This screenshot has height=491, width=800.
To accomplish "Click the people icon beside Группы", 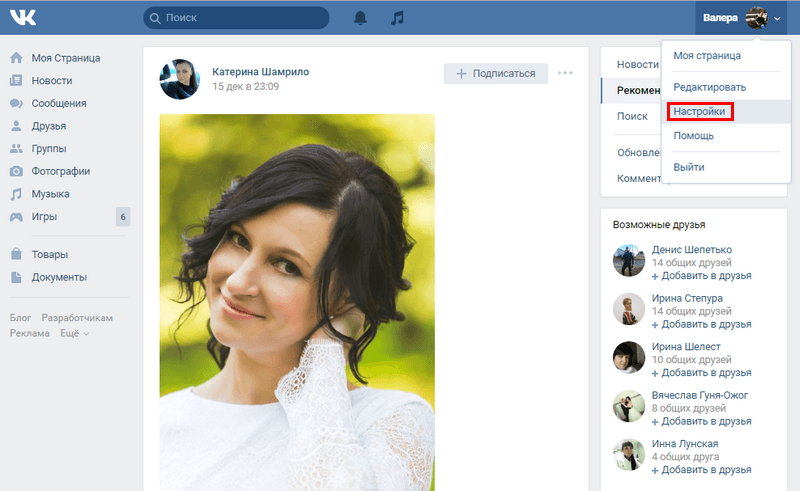I will pyautogui.click(x=16, y=149).
